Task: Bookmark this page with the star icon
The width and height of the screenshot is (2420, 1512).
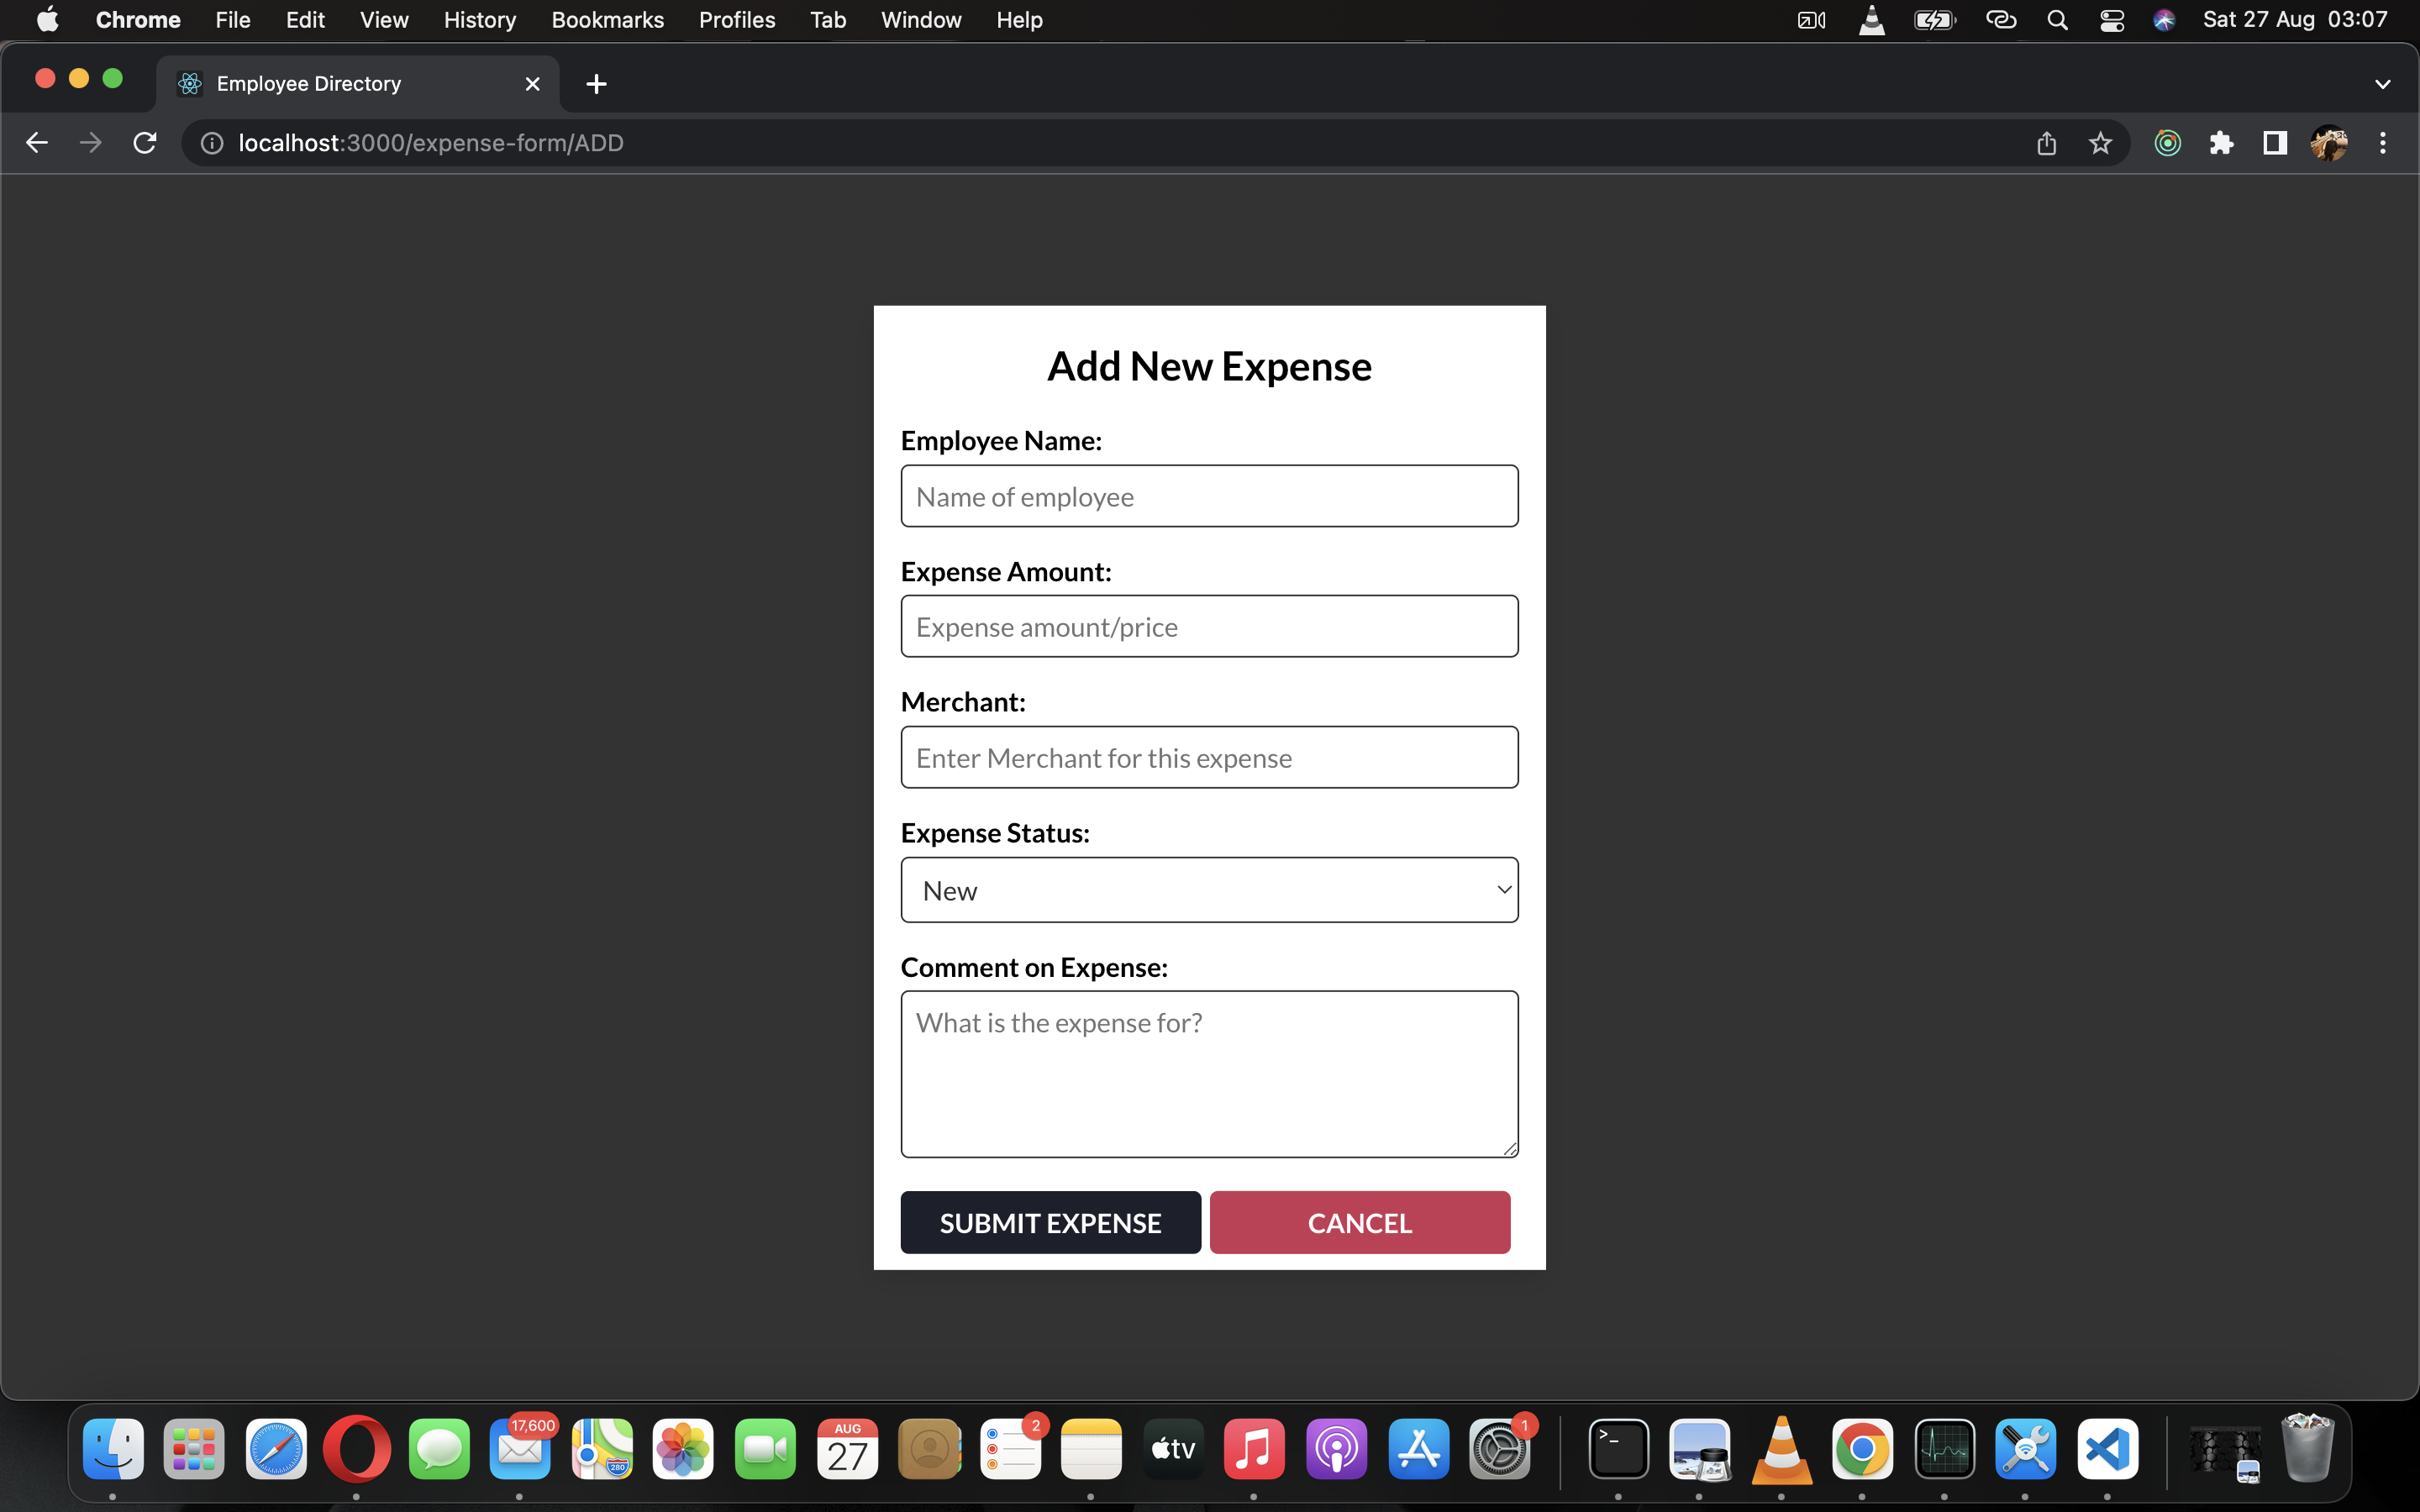Action: pos(2100,142)
